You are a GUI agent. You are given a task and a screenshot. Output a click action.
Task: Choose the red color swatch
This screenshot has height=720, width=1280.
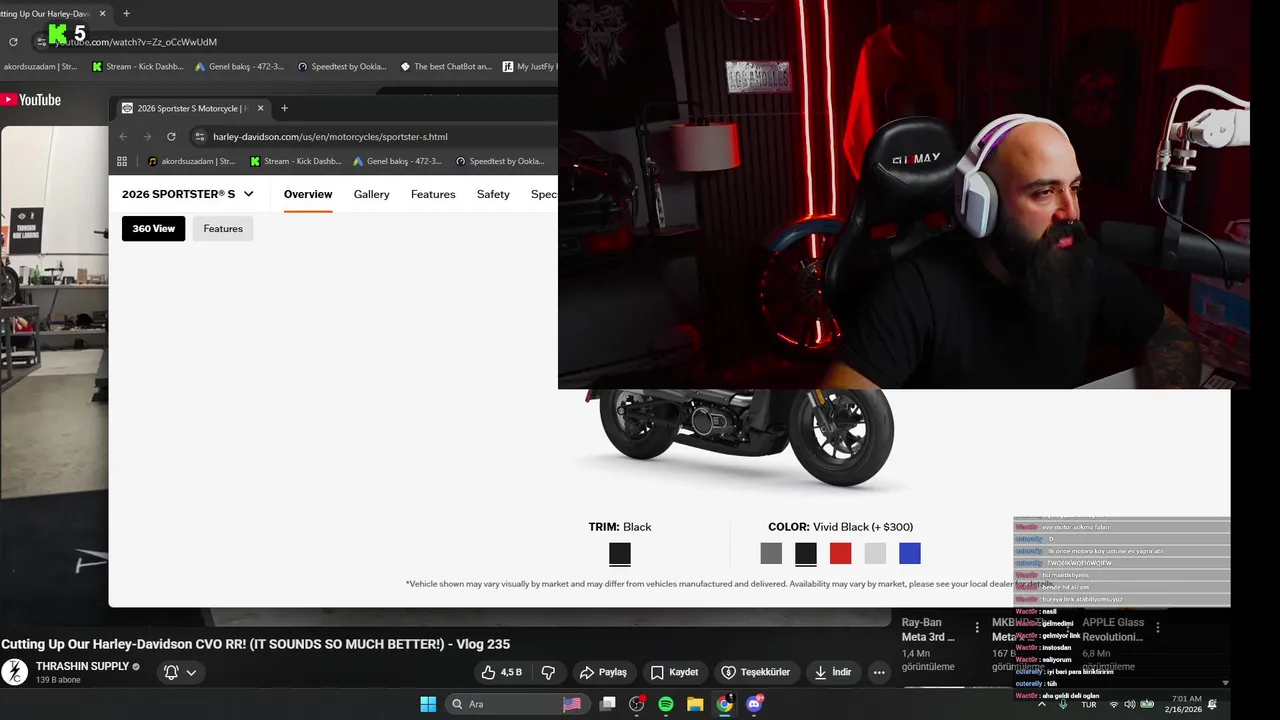(840, 554)
